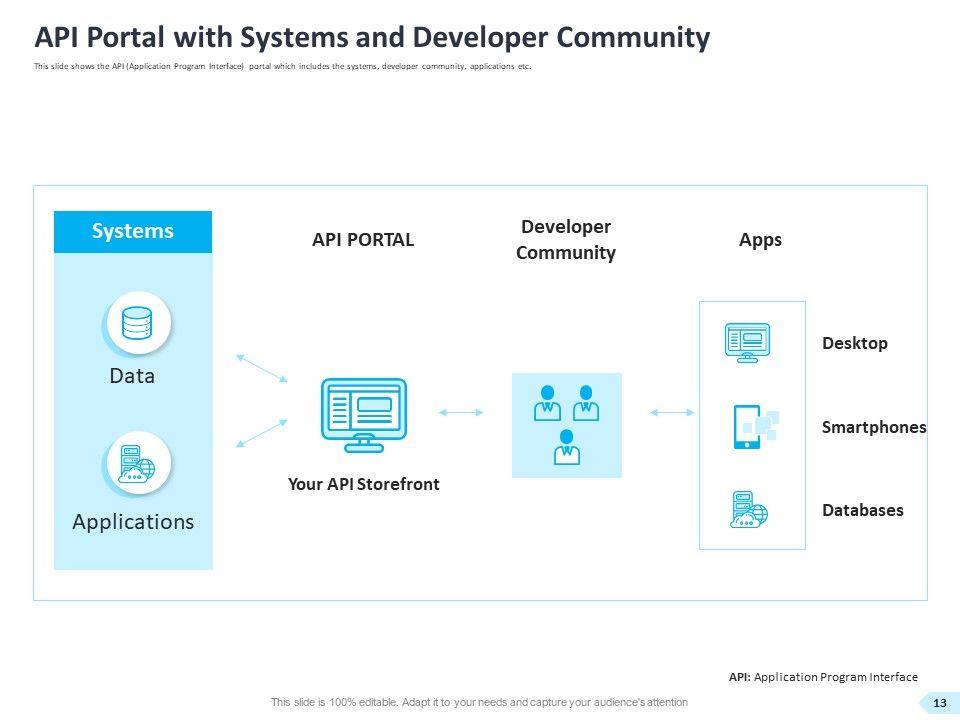Click the slide title text

click(372, 38)
